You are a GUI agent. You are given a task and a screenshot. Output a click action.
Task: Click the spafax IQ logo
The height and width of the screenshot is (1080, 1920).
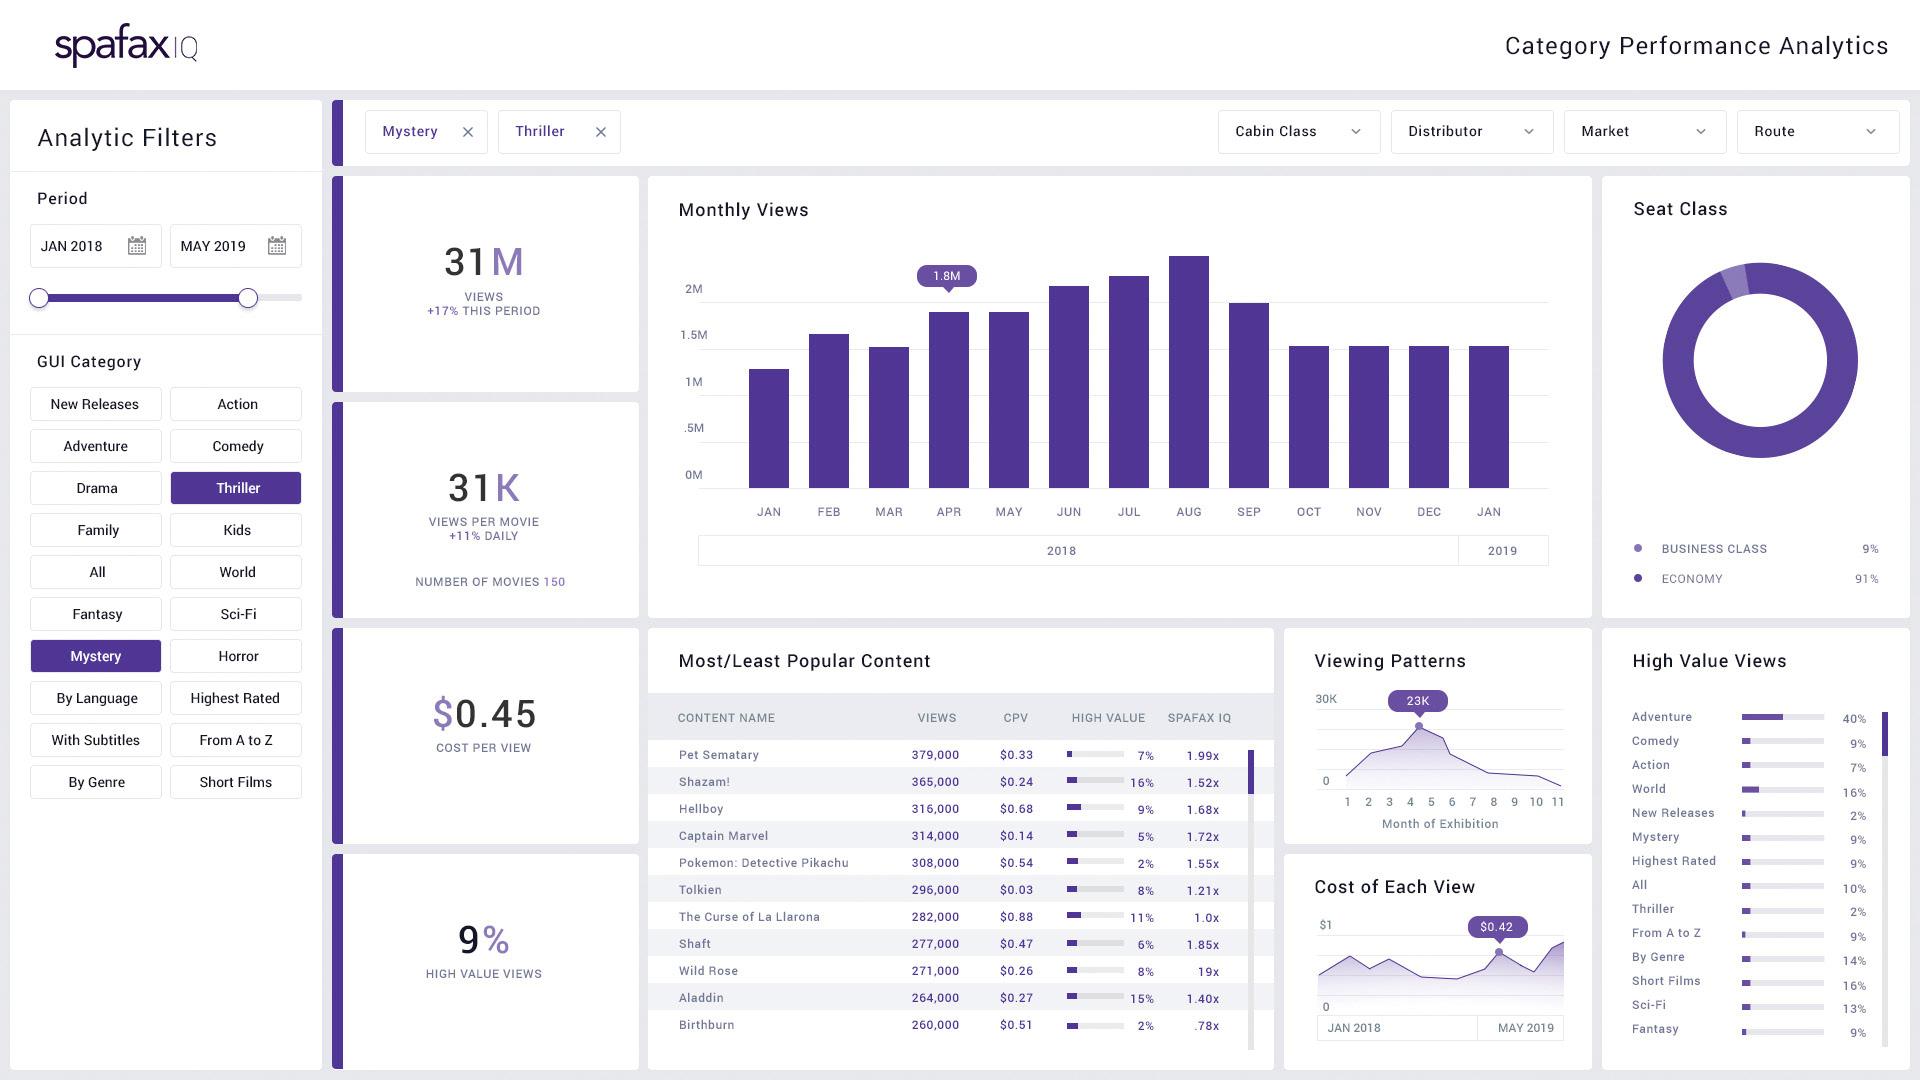tap(126, 46)
